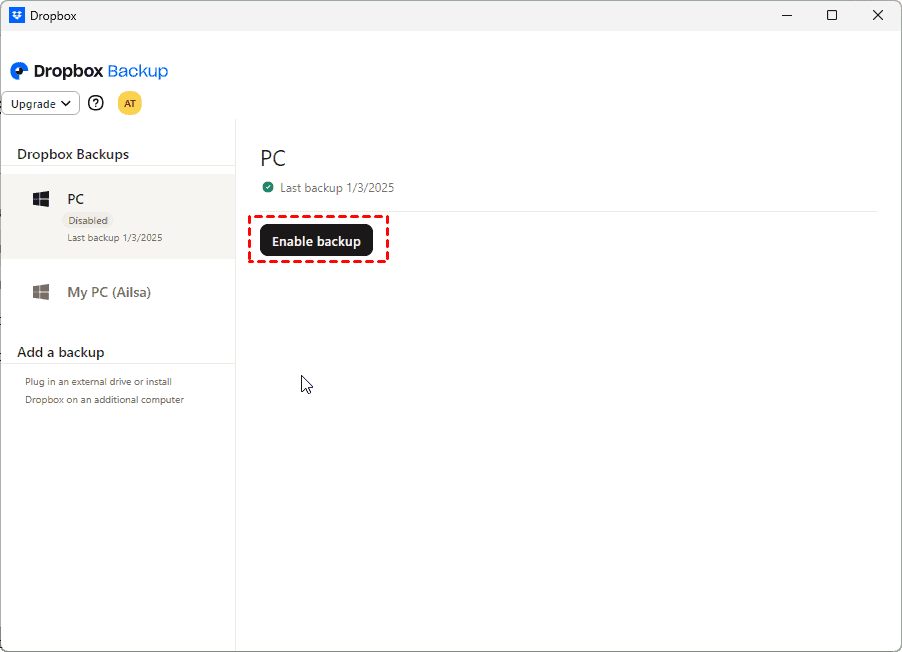Open the AT account avatar

129,104
